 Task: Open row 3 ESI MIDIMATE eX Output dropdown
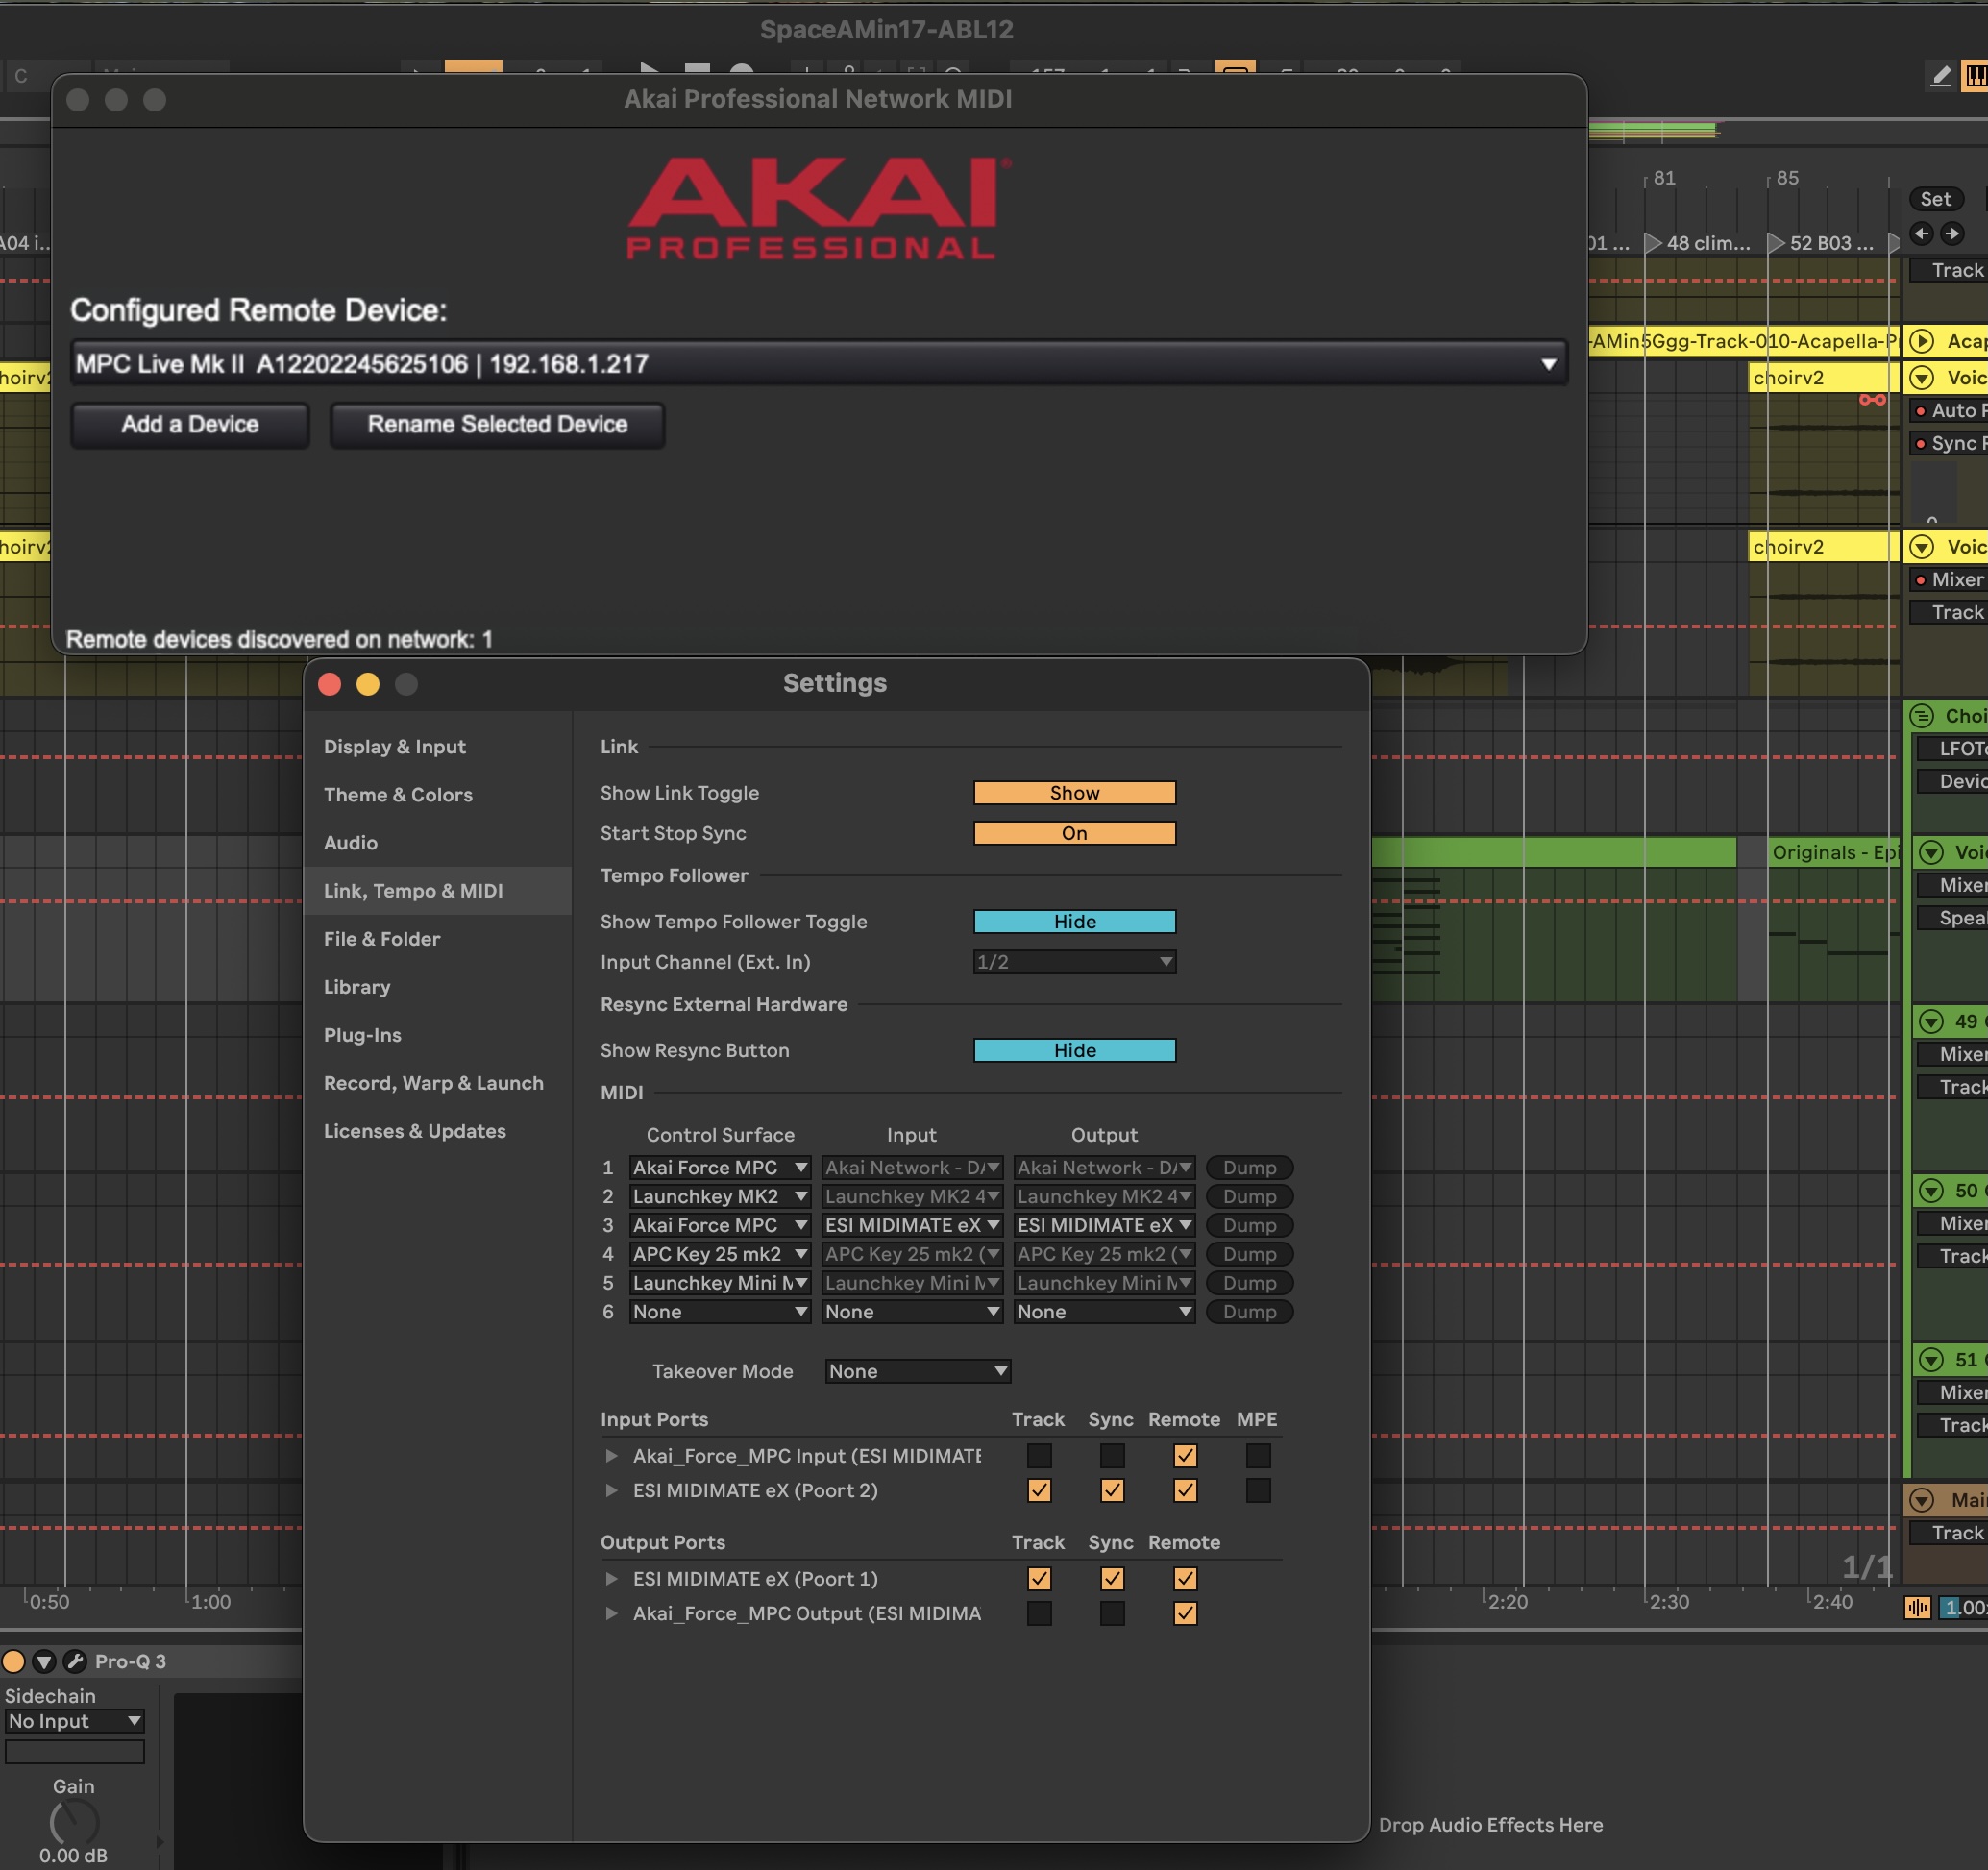(1104, 1225)
